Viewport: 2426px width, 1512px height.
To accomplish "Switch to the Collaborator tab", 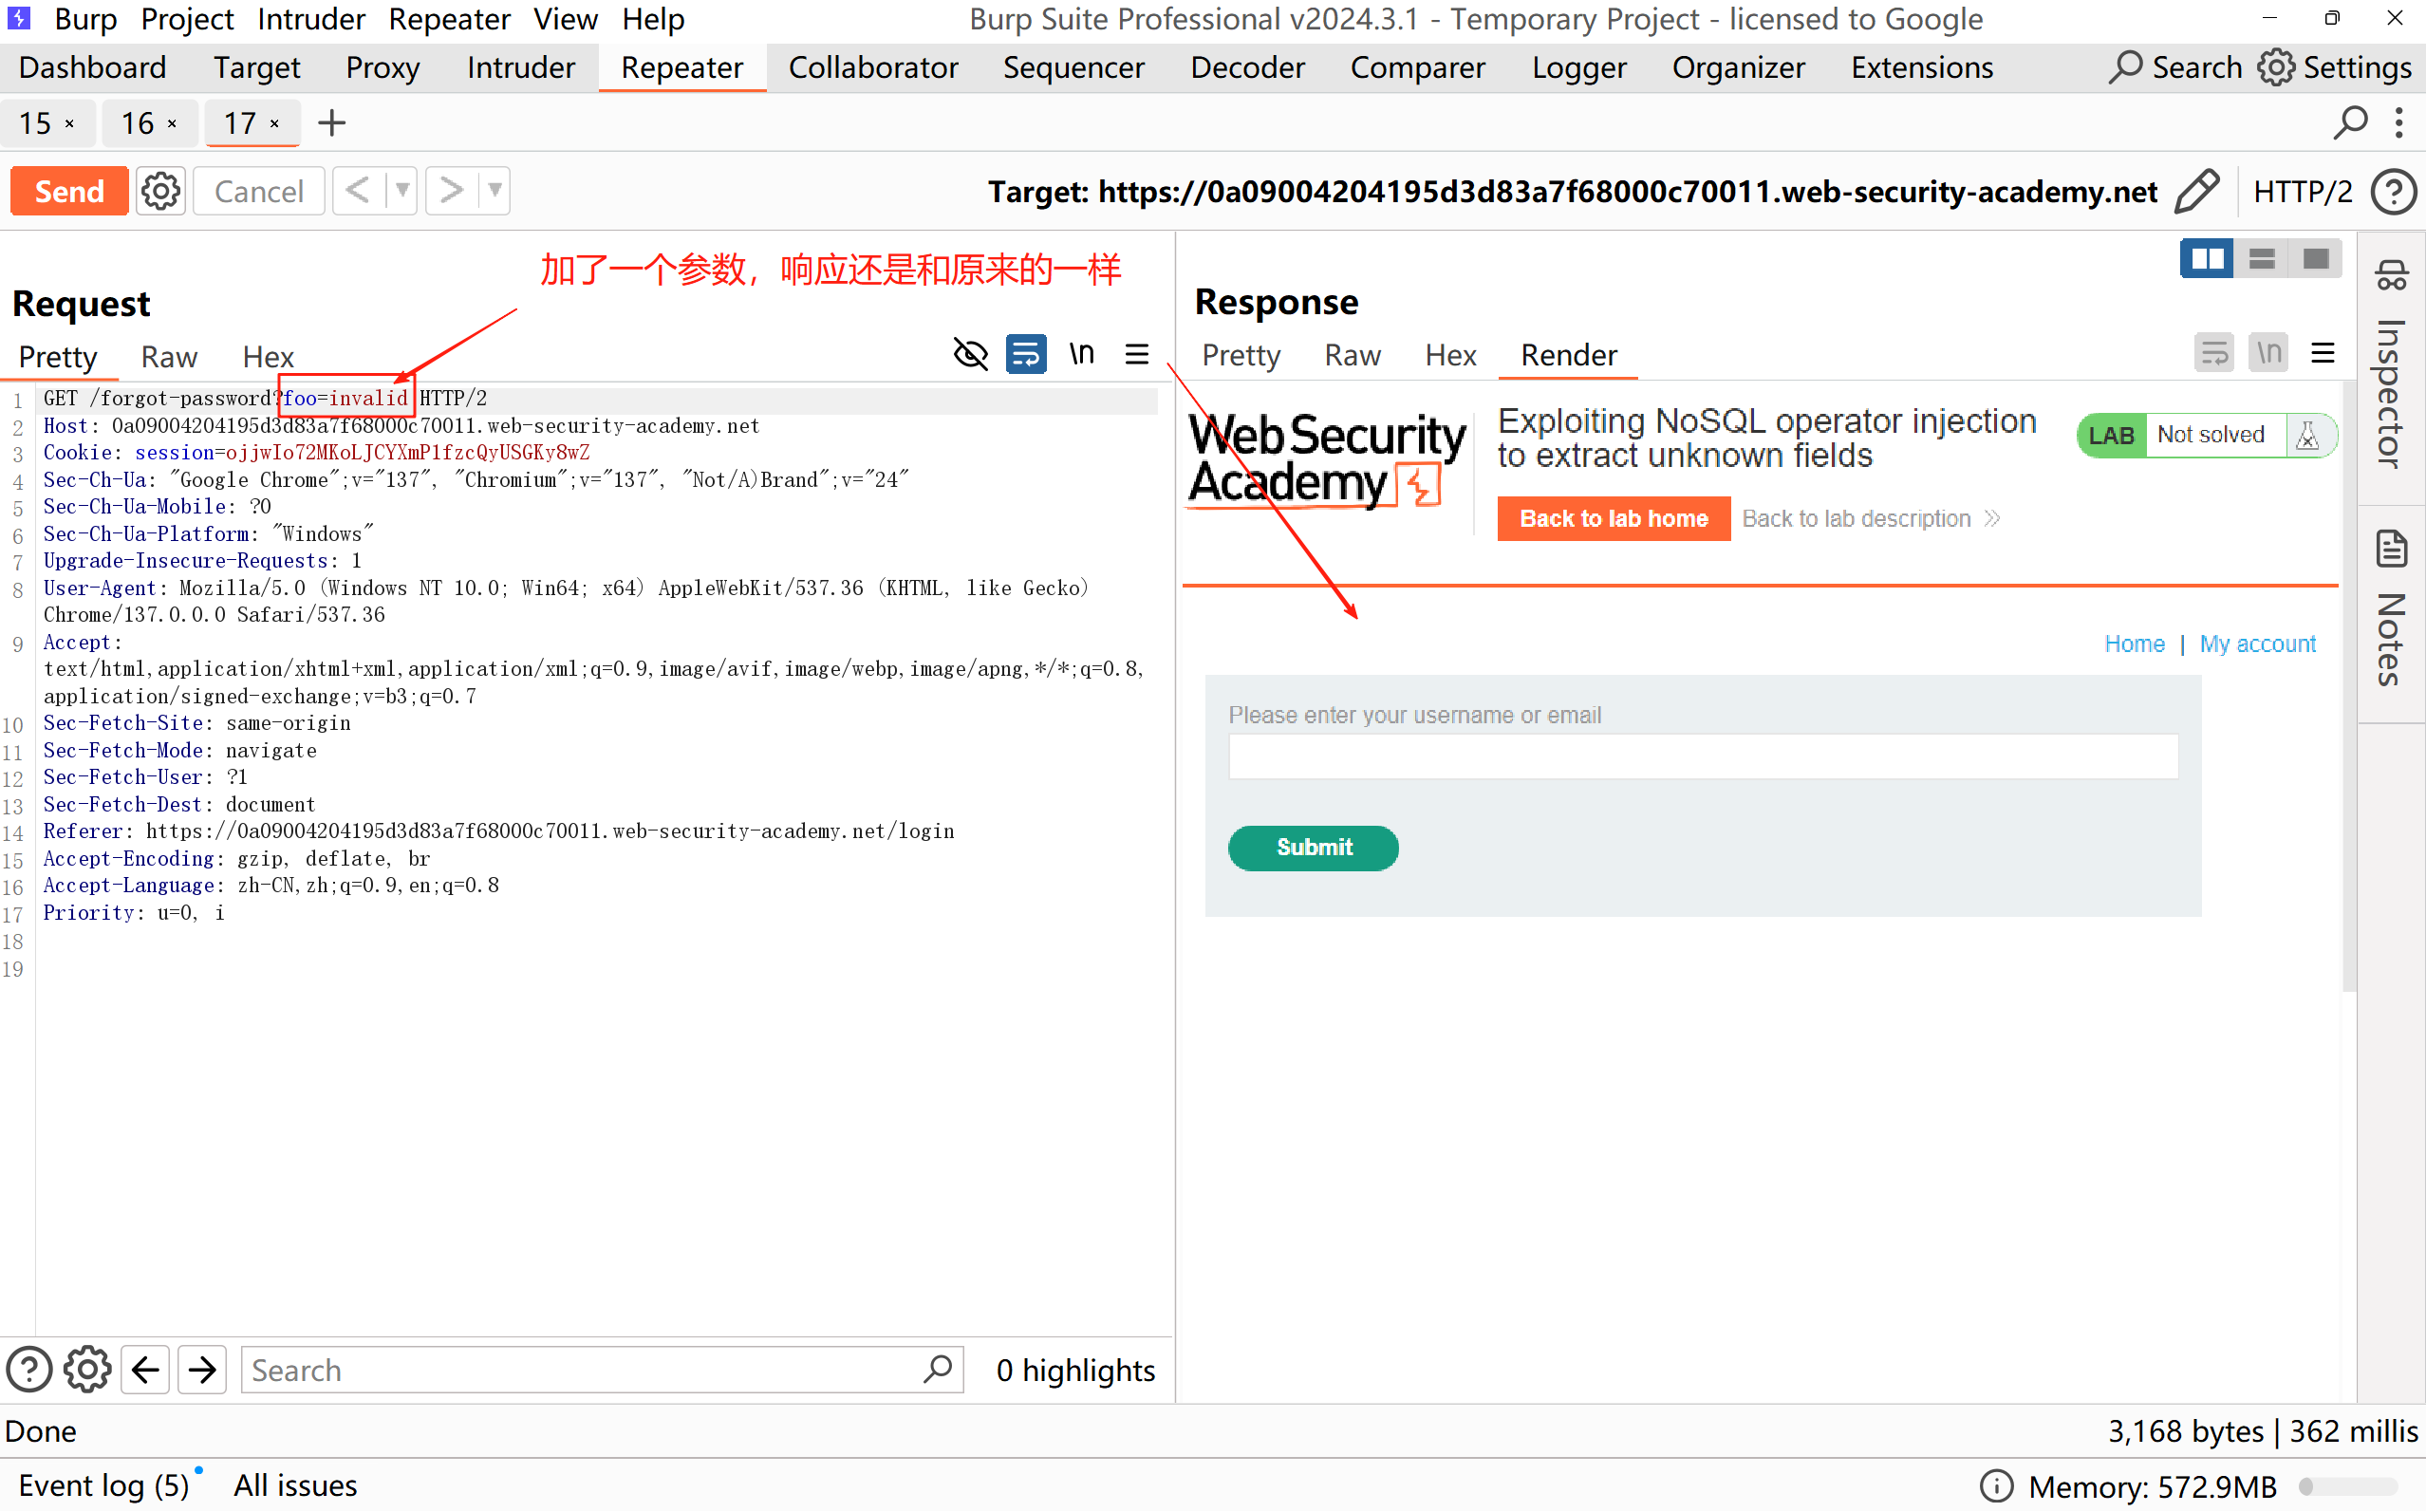I will coord(872,67).
